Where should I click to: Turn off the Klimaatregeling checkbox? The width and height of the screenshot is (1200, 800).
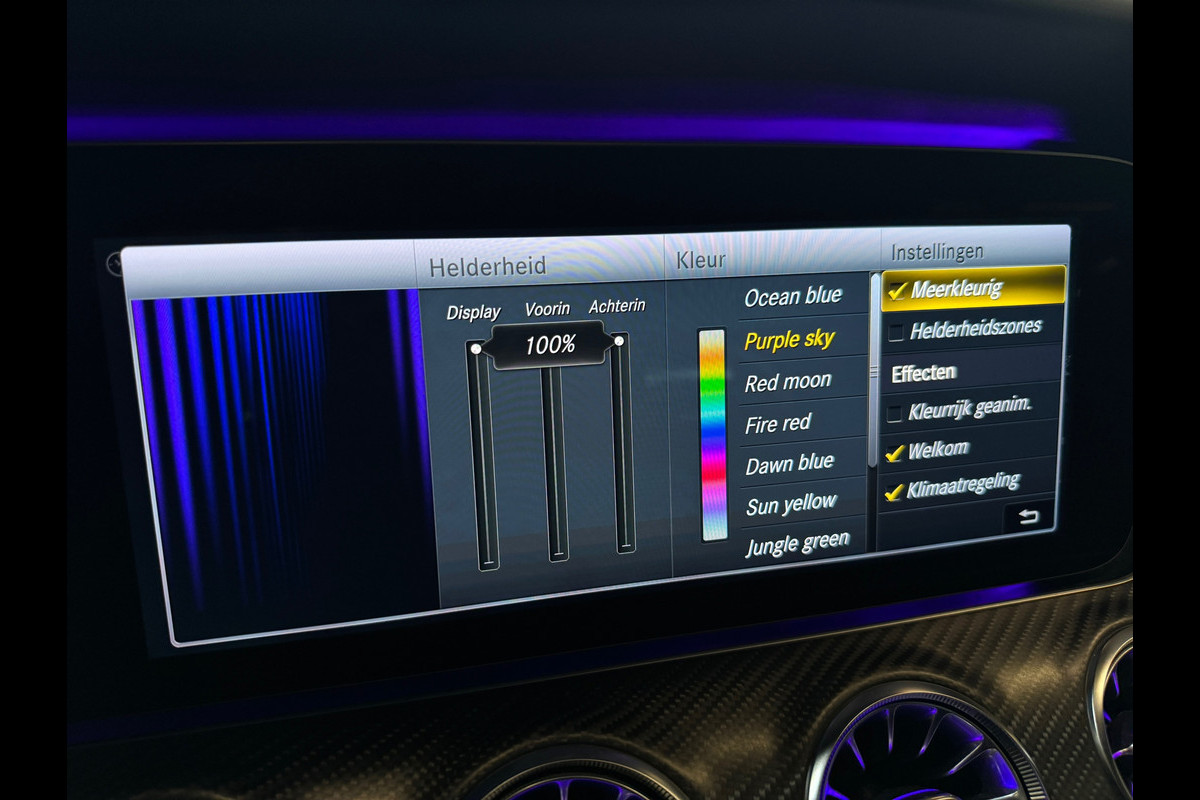pos(895,492)
